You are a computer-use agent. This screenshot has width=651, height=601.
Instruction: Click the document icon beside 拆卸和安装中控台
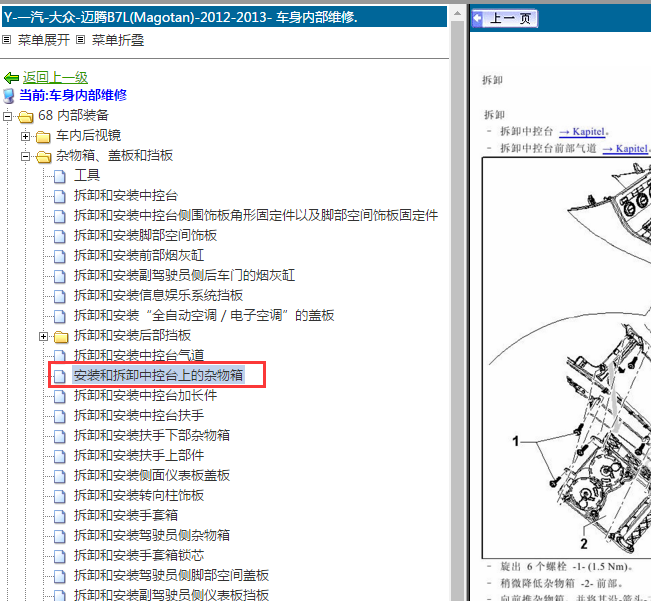[x=60, y=196]
